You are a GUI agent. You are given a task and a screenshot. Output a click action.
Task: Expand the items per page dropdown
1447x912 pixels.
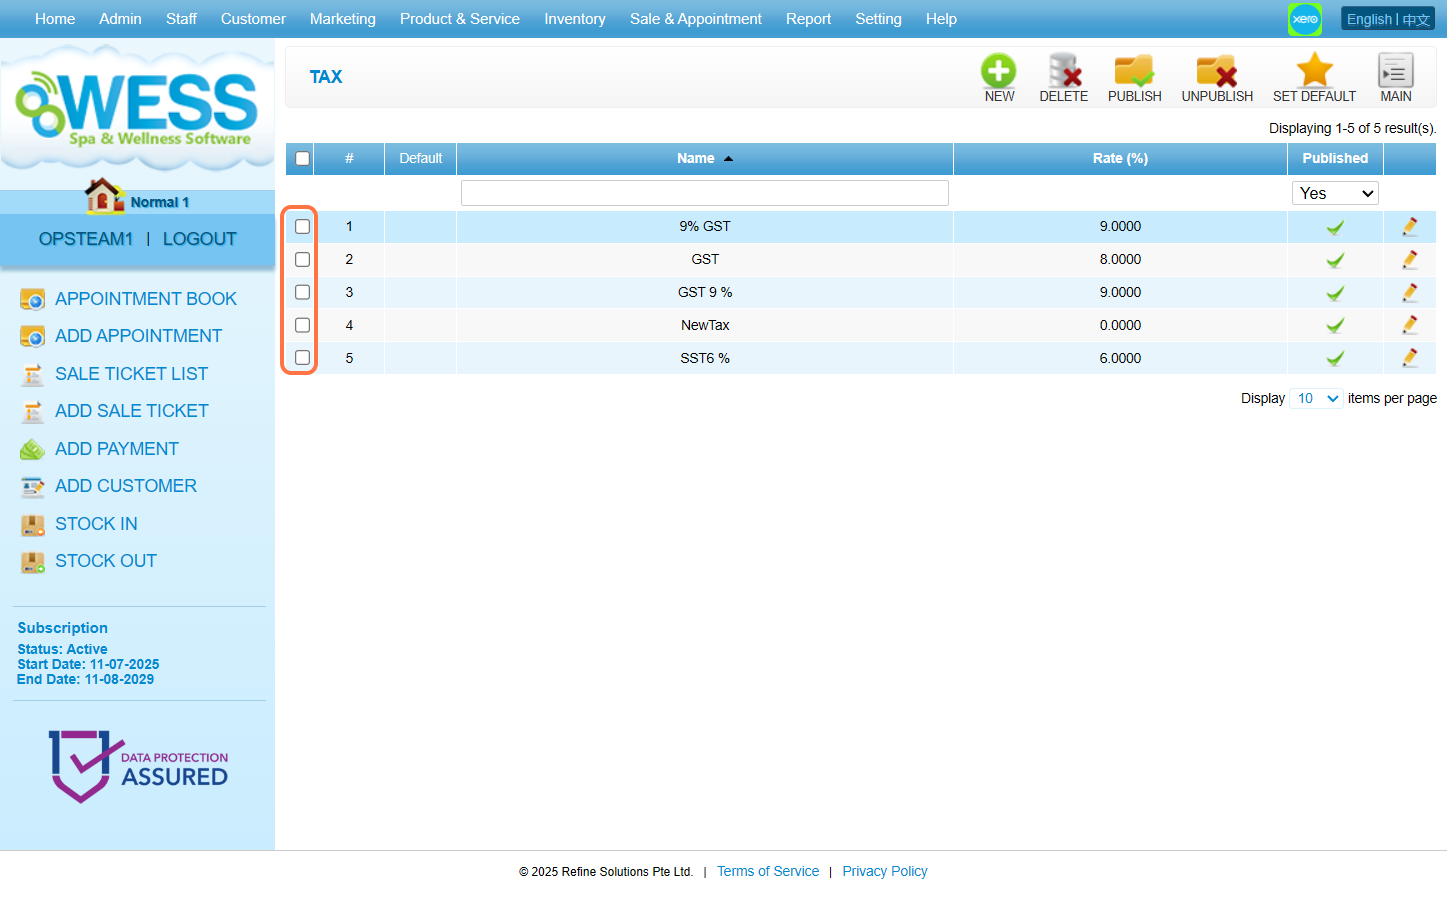[1315, 399]
